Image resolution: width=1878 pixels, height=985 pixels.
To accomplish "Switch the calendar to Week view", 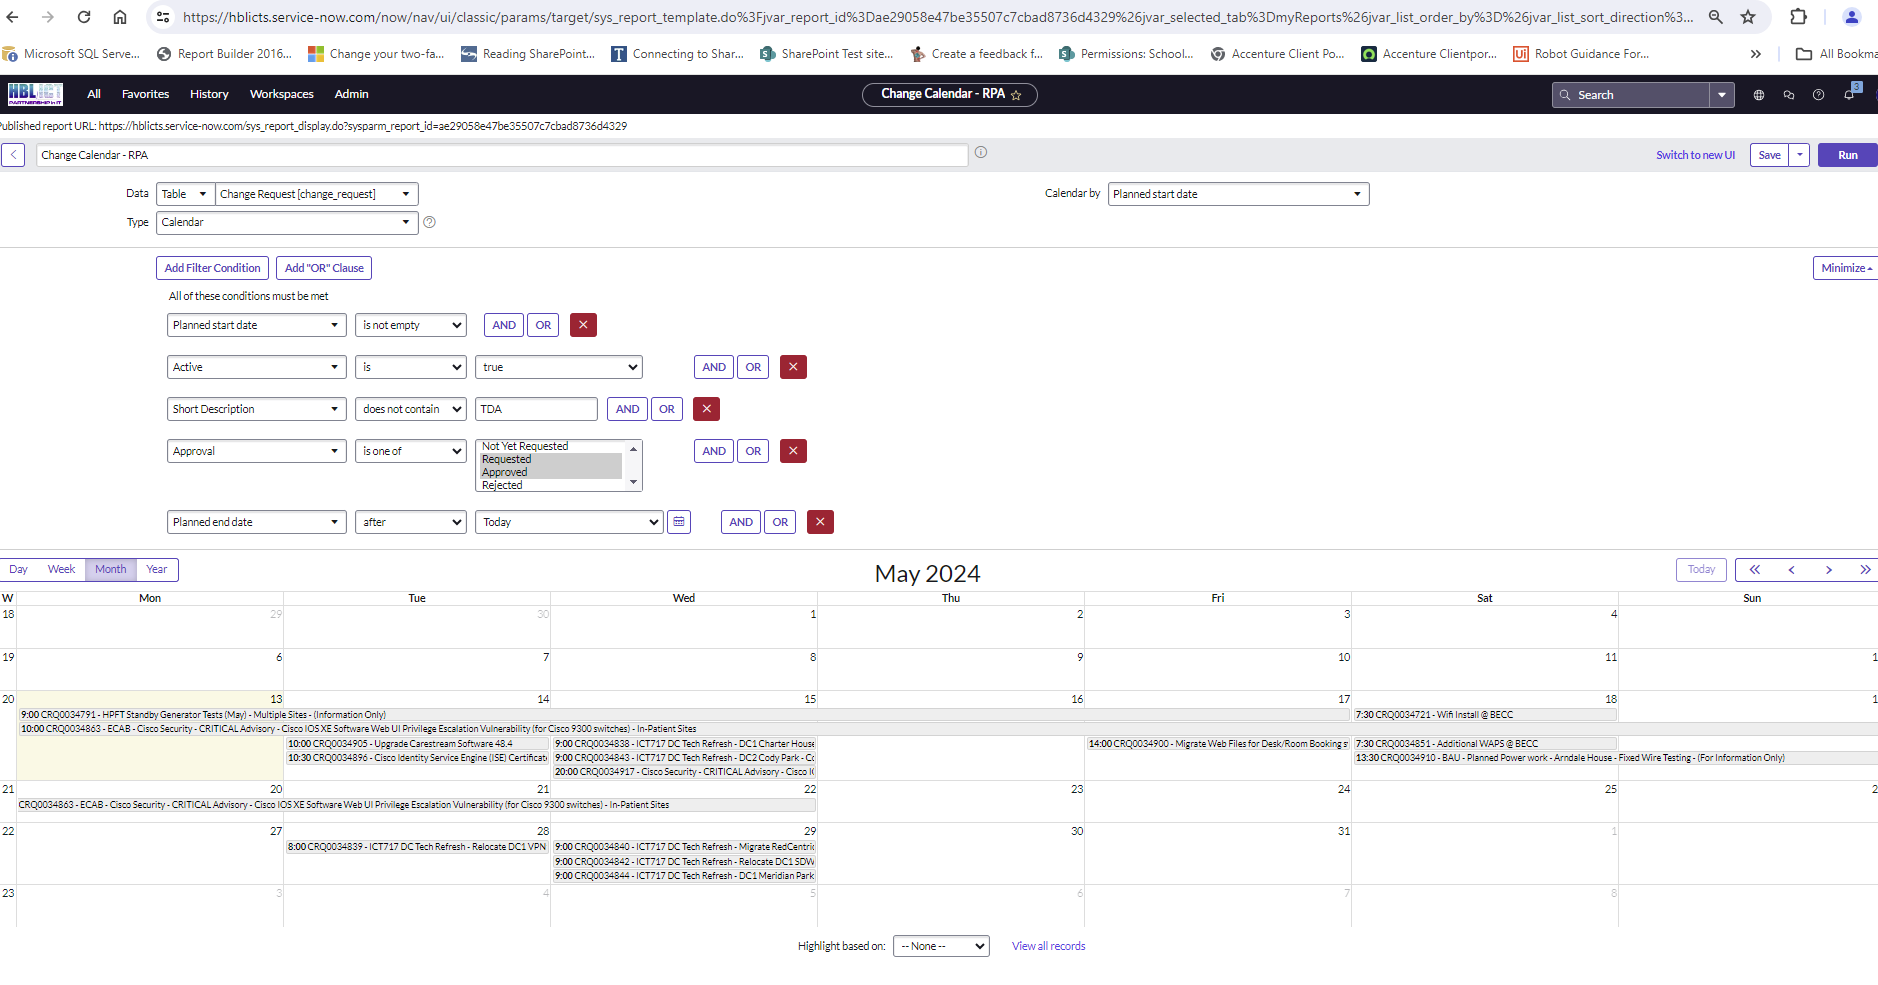I will (x=61, y=569).
